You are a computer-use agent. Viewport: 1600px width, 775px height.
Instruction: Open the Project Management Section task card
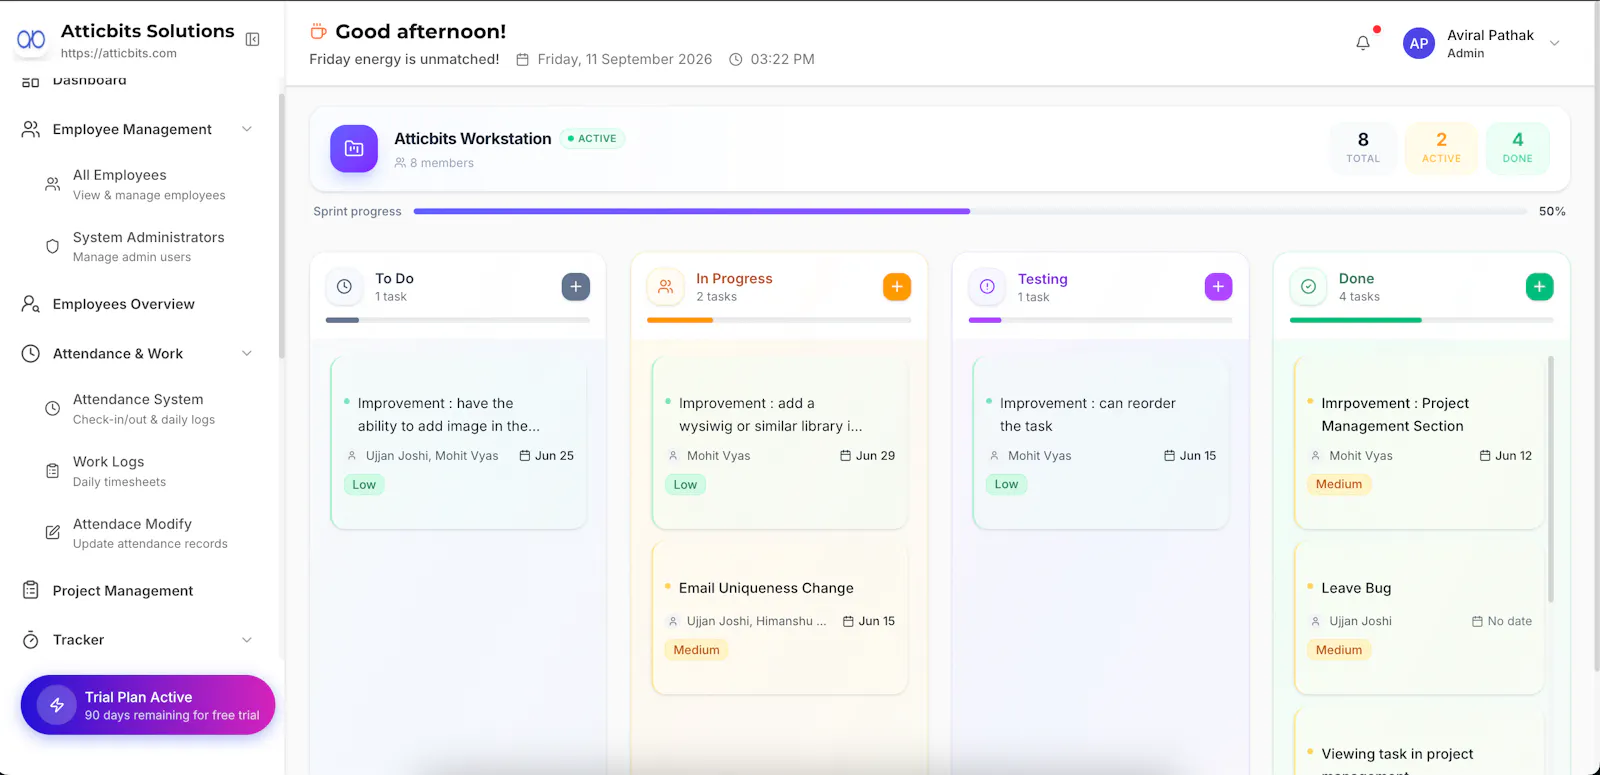click(1419, 443)
